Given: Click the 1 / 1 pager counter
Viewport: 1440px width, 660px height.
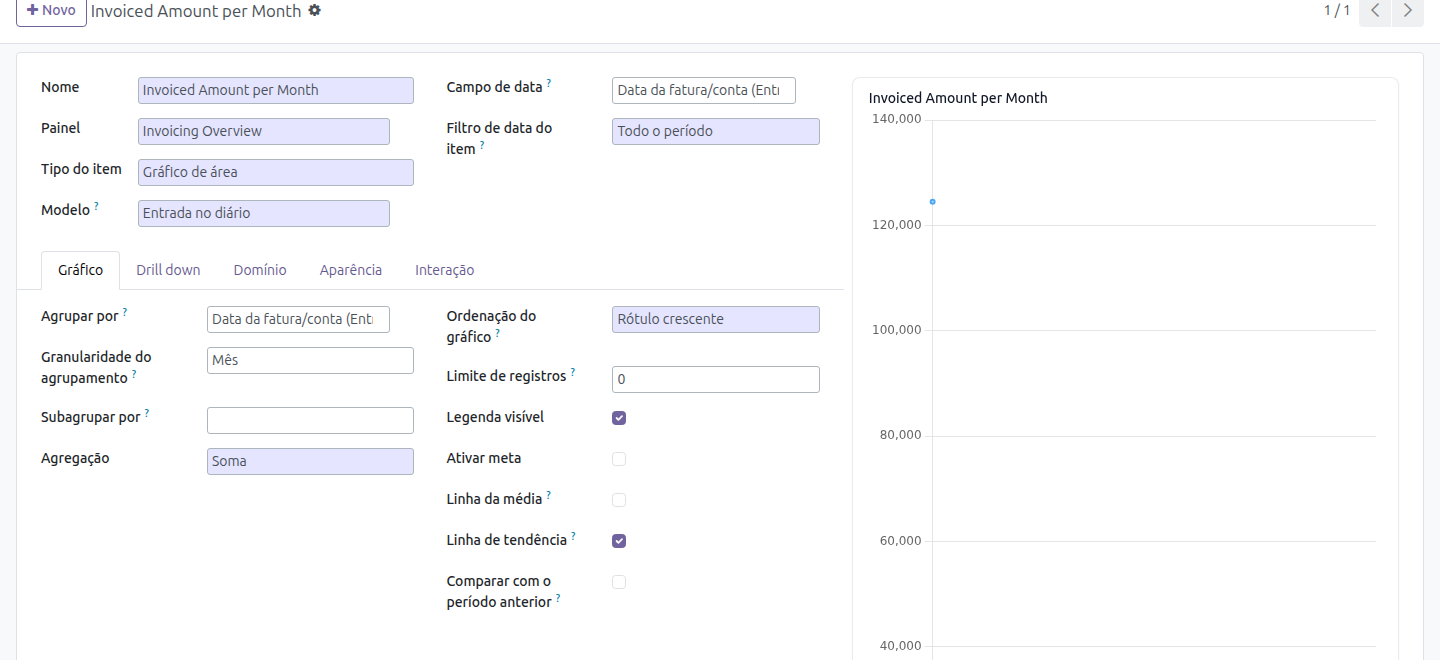Looking at the screenshot, I should click(1337, 10).
